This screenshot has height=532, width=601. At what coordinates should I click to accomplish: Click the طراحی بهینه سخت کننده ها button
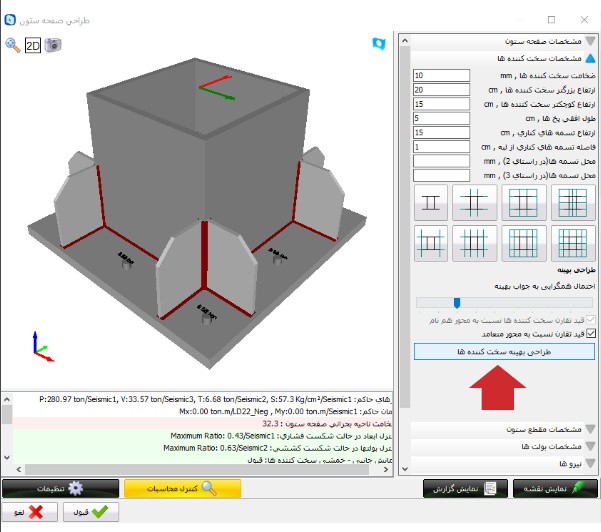[504, 352]
